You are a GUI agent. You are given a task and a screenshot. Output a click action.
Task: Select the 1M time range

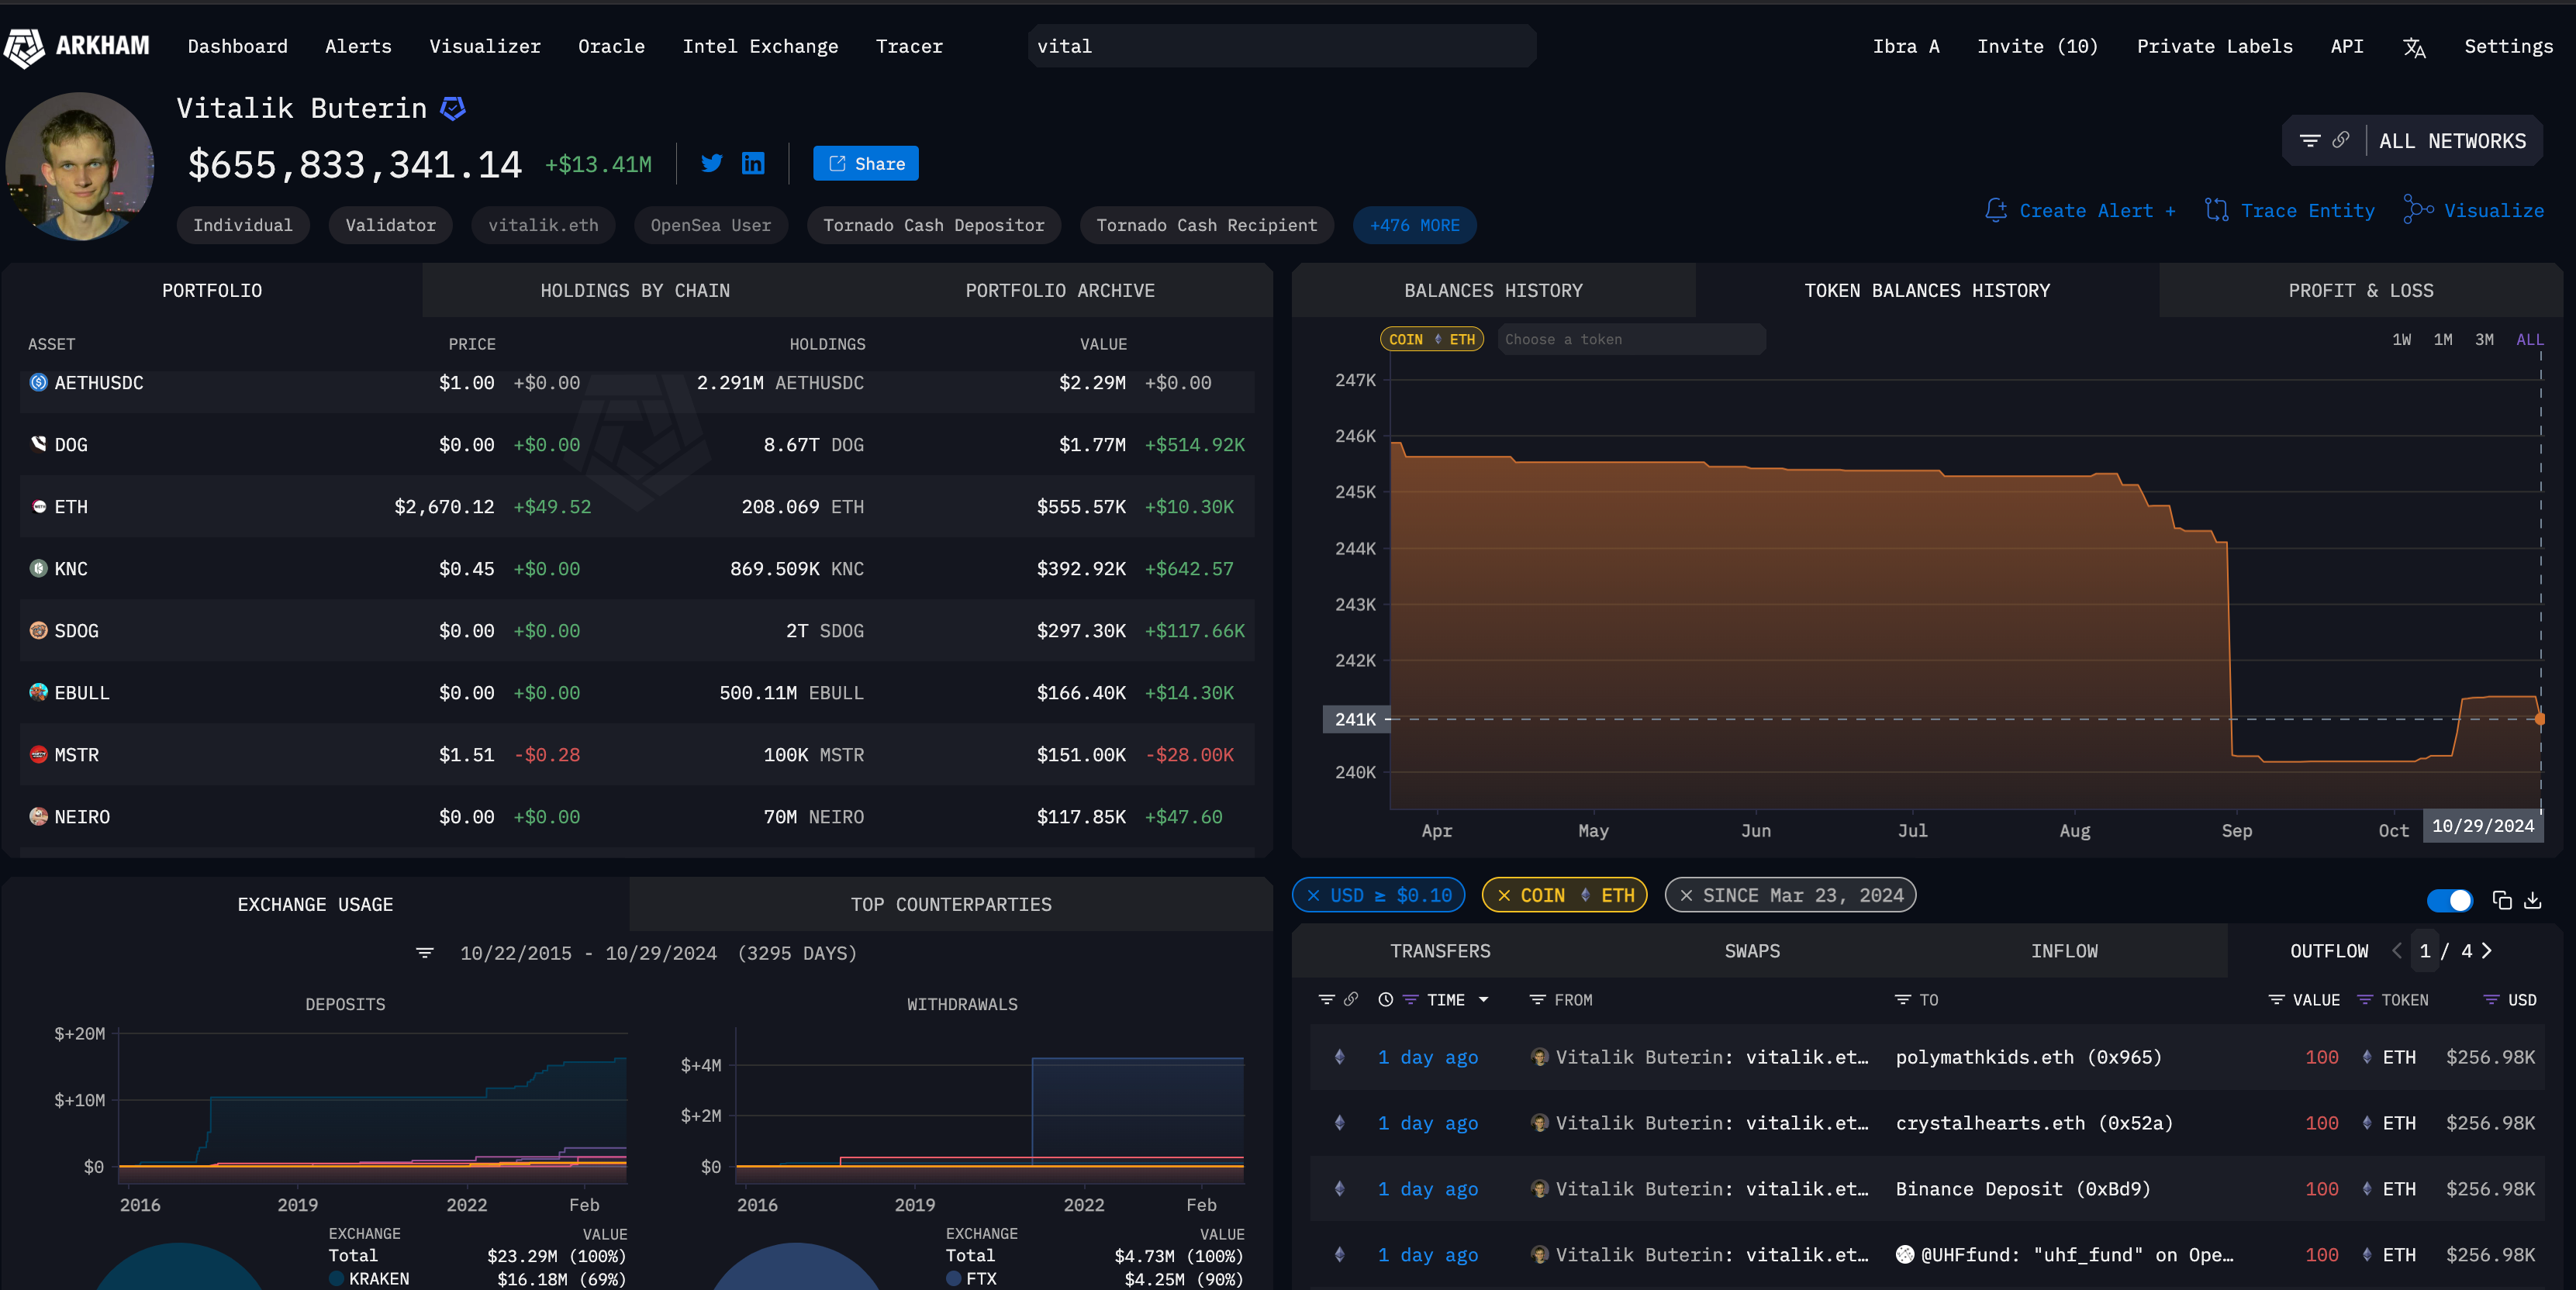tap(2443, 340)
